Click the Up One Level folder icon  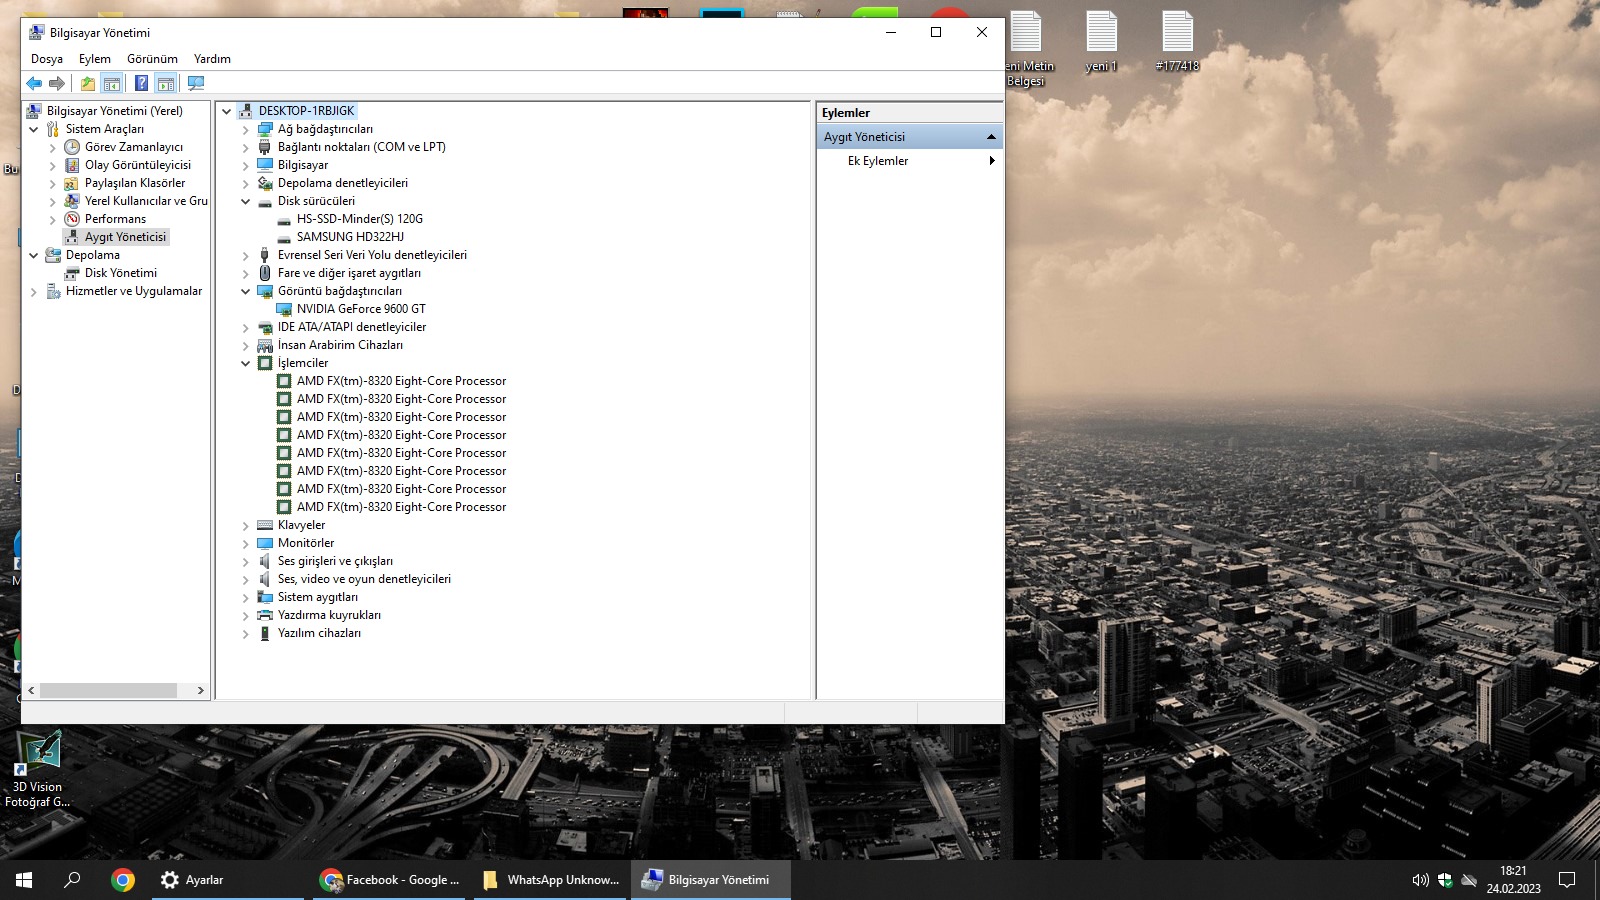(88, 84)
